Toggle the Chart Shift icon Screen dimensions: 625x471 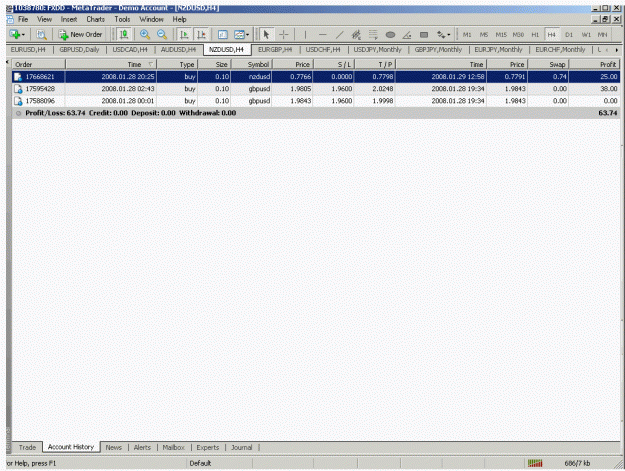[x=201, y=35]
